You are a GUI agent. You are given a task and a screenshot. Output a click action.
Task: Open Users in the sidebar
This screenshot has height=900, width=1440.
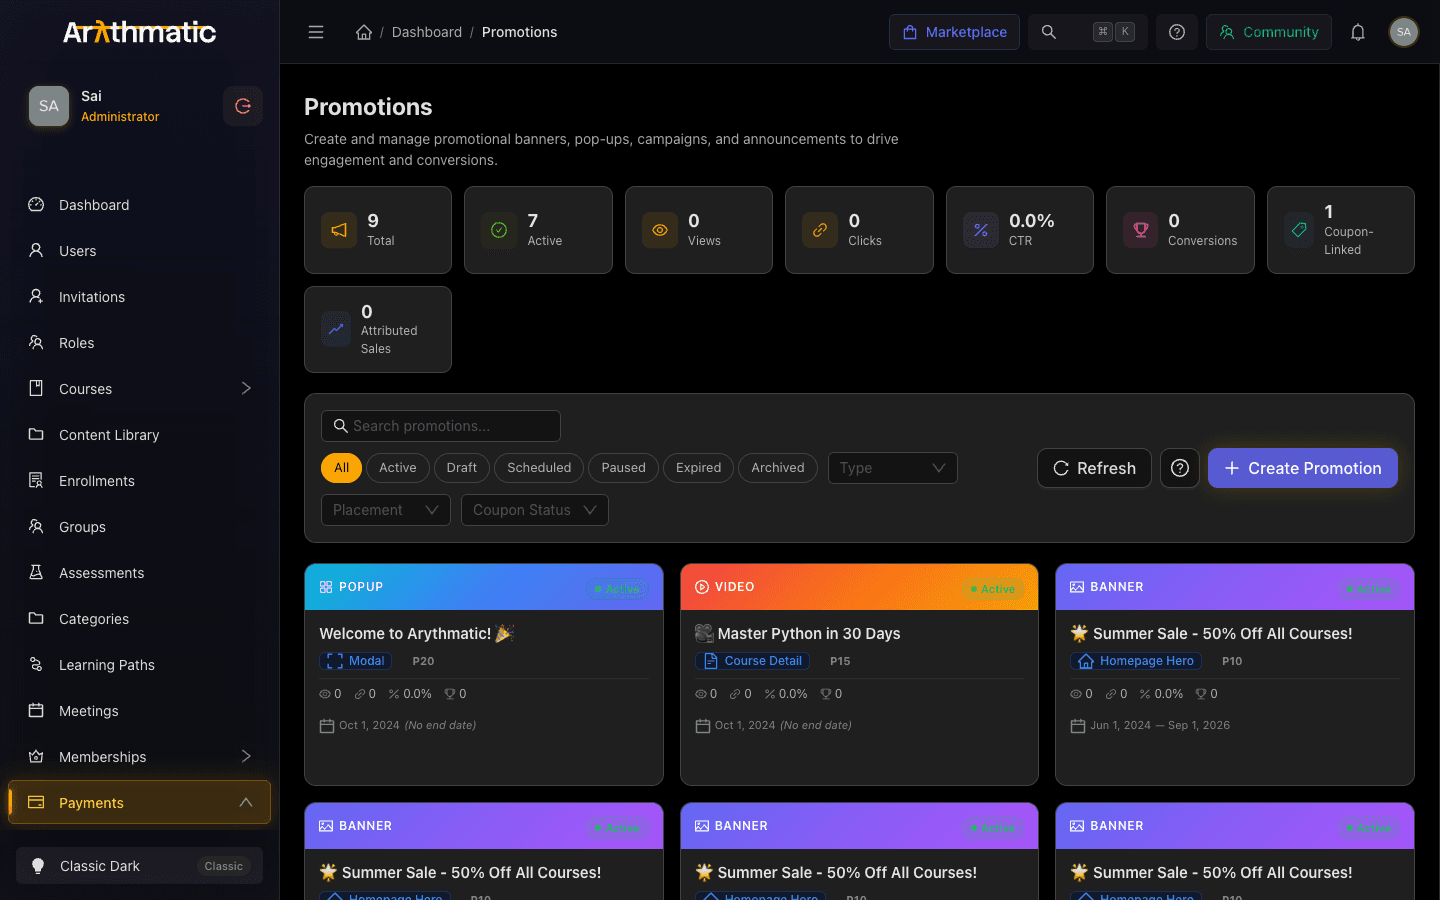pyautogui.click(x=139, y=251)
